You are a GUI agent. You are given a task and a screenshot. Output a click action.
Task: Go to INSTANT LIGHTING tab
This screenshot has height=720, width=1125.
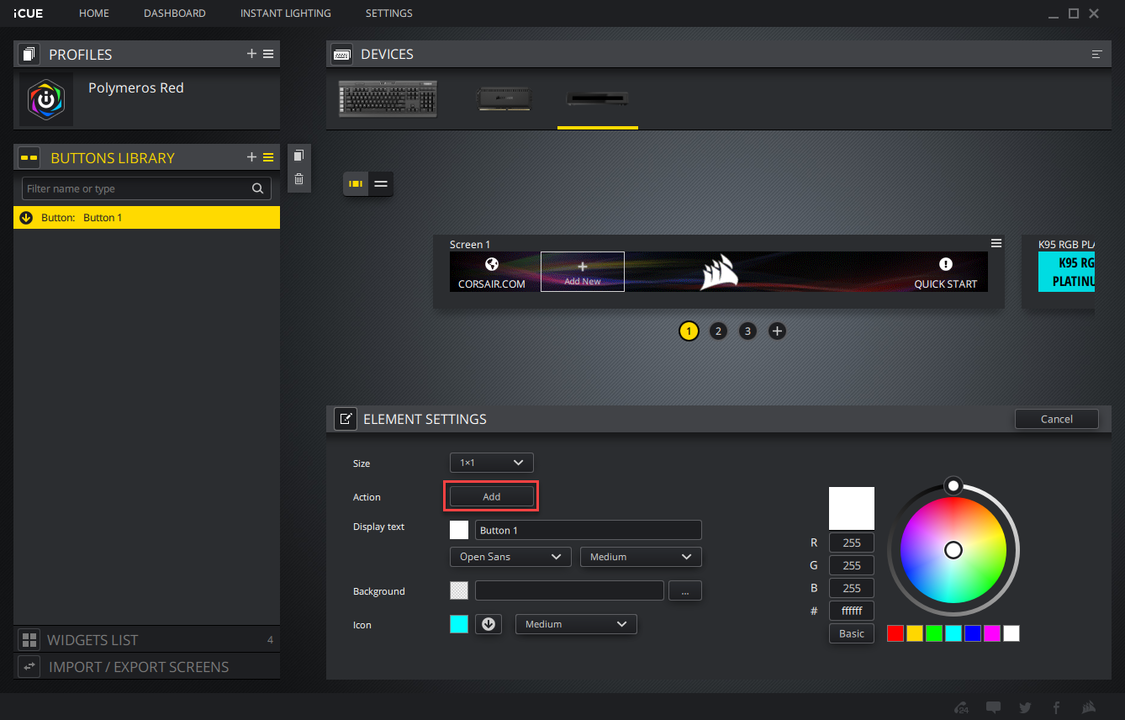point(286,13)
